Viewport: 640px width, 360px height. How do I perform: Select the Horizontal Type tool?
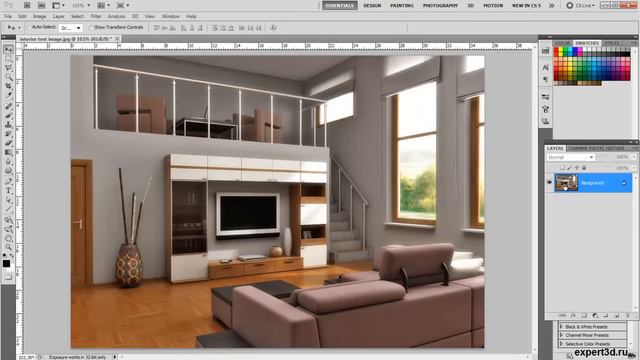8,191
